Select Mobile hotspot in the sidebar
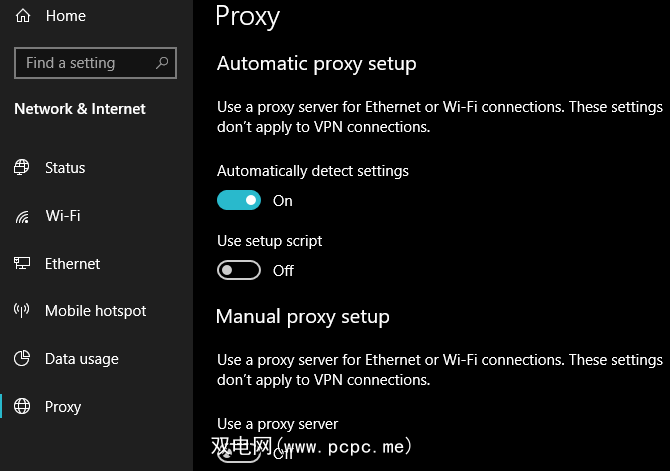Screen dimensions: 670x471 coord(95,311)
